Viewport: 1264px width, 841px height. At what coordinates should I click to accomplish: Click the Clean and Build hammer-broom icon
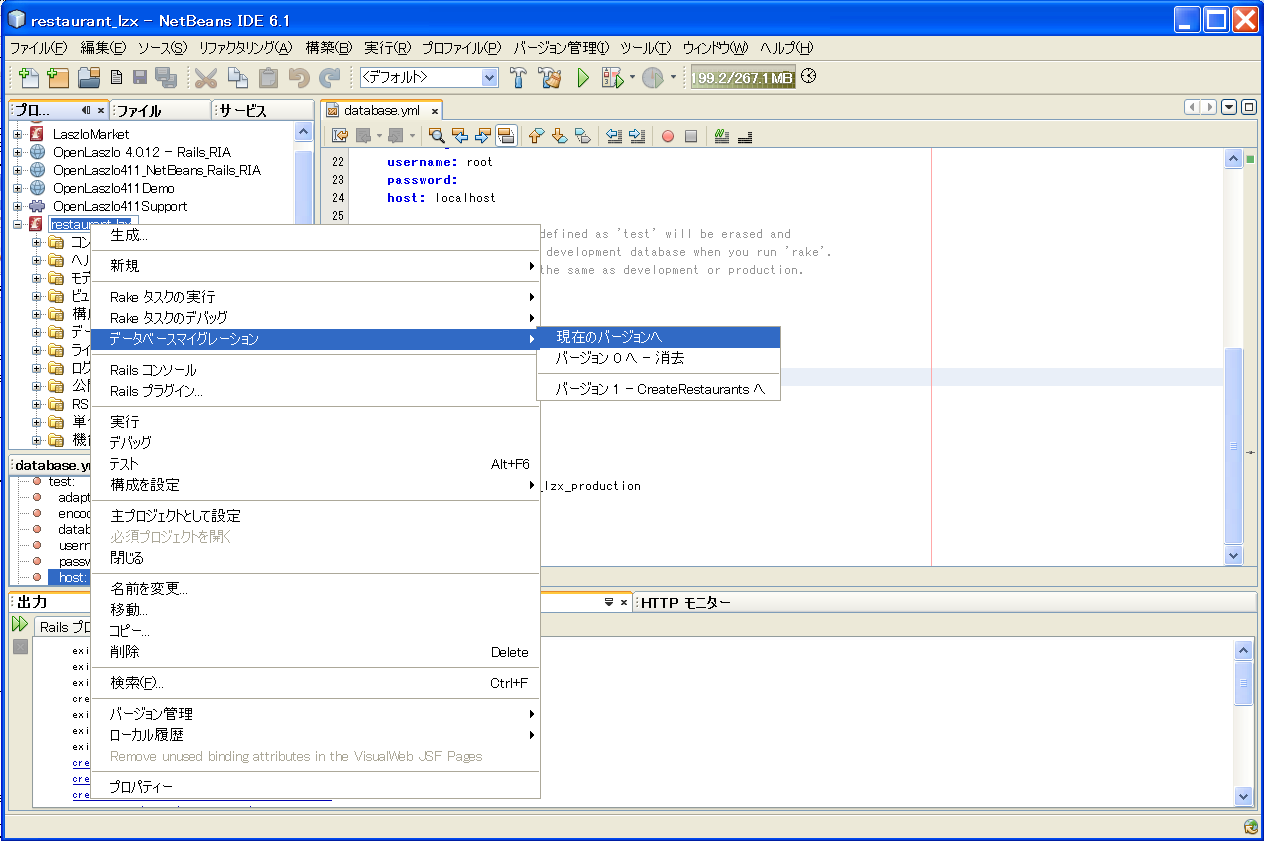click(x=549, y=78)
